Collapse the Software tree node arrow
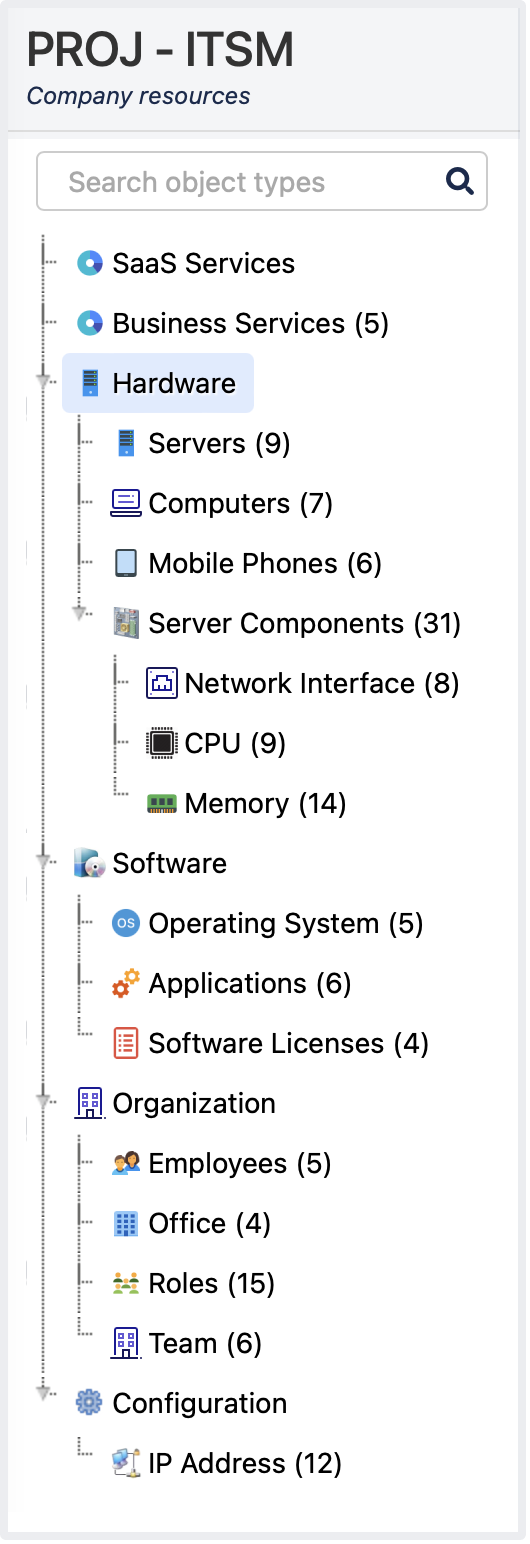Screen dimensions: 530x1544 pos(44,860)
